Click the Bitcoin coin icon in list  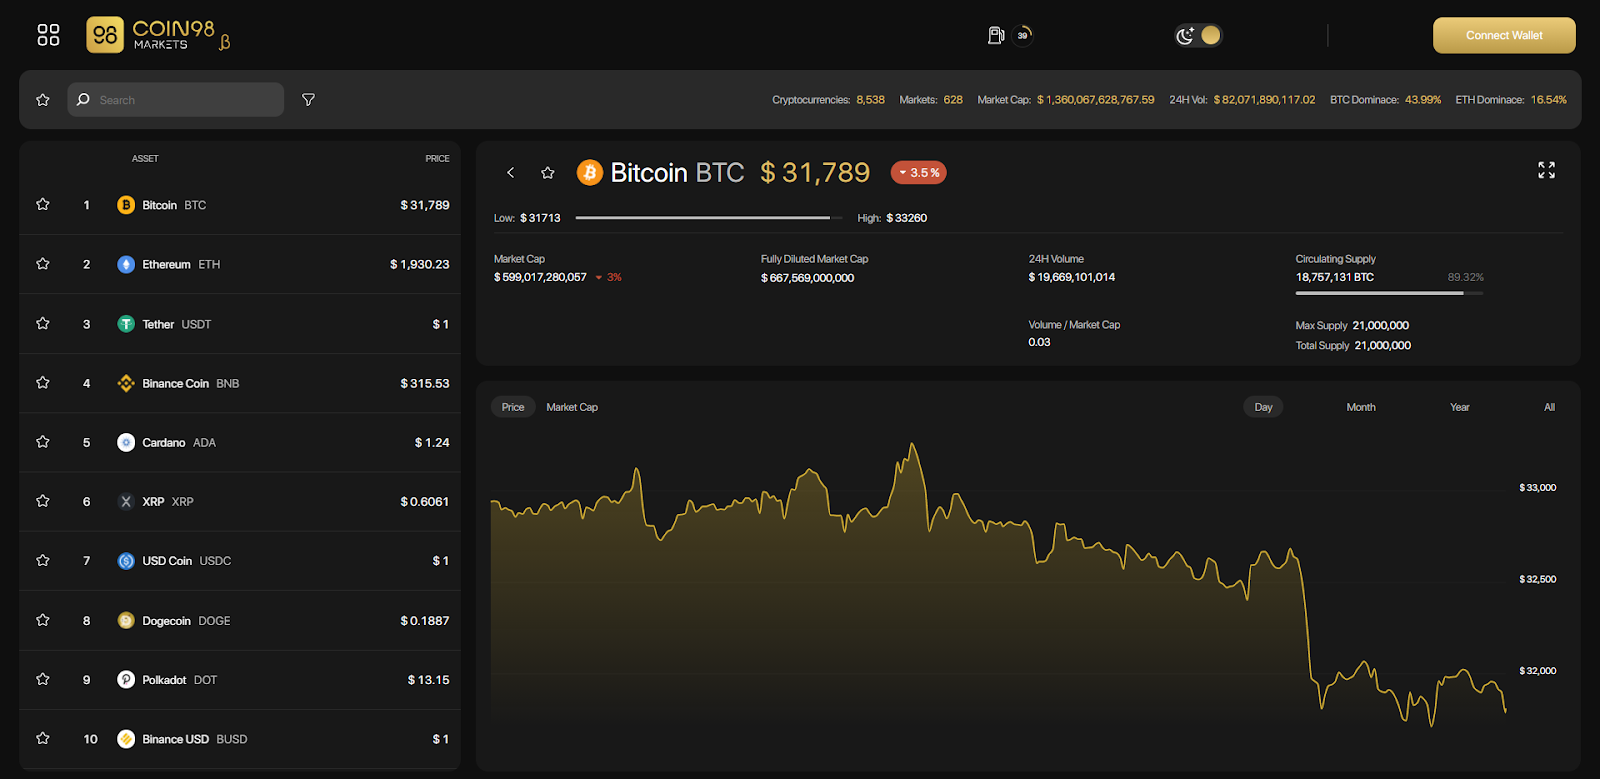(x=126, y=205)
